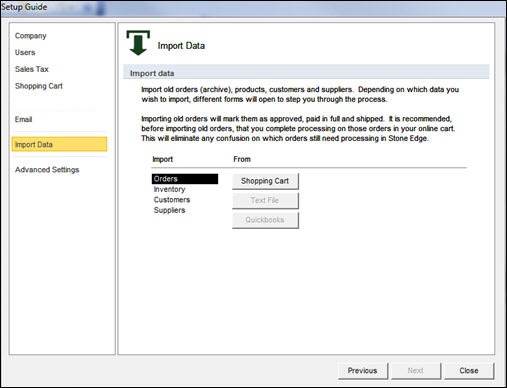Close the Setup Guide dialog
Image resolution: width=507 pixels, height=388 pixels.
[469, 371]
